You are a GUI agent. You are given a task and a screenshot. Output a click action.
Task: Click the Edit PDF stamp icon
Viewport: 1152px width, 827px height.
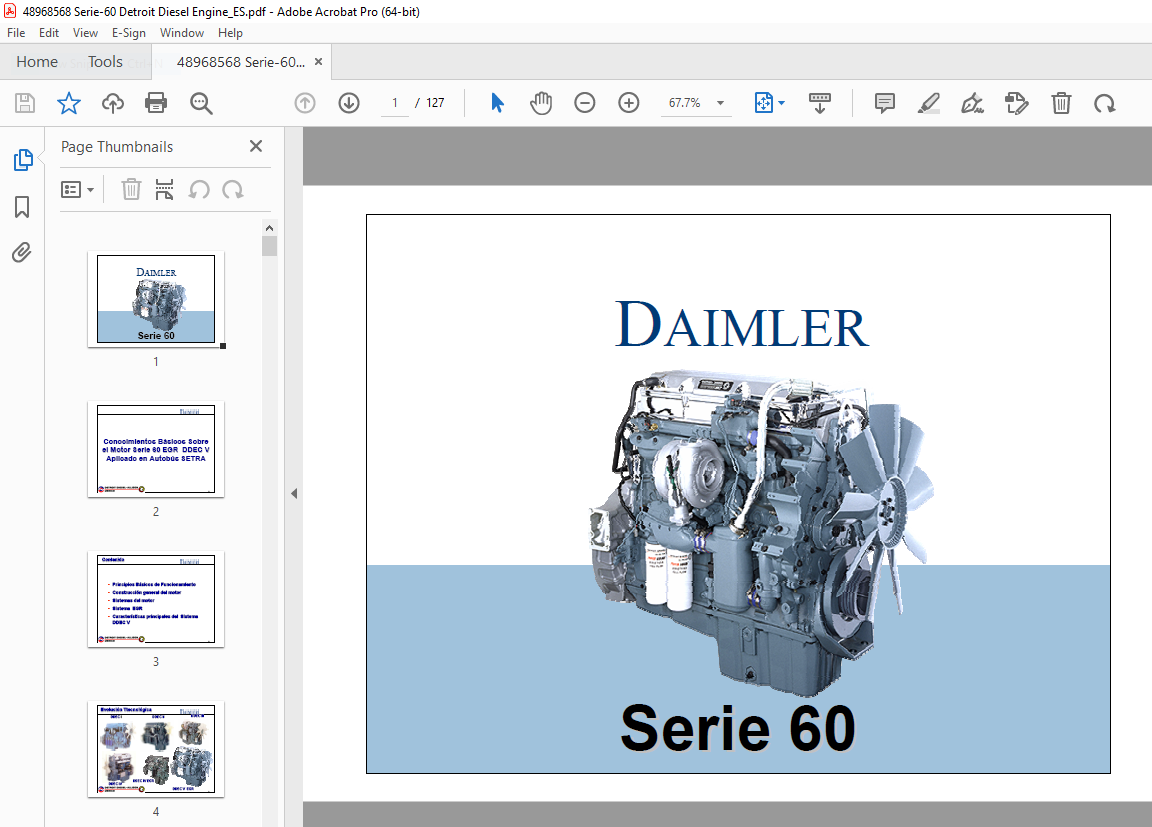pyautogui.click(x=1017, y=103)
